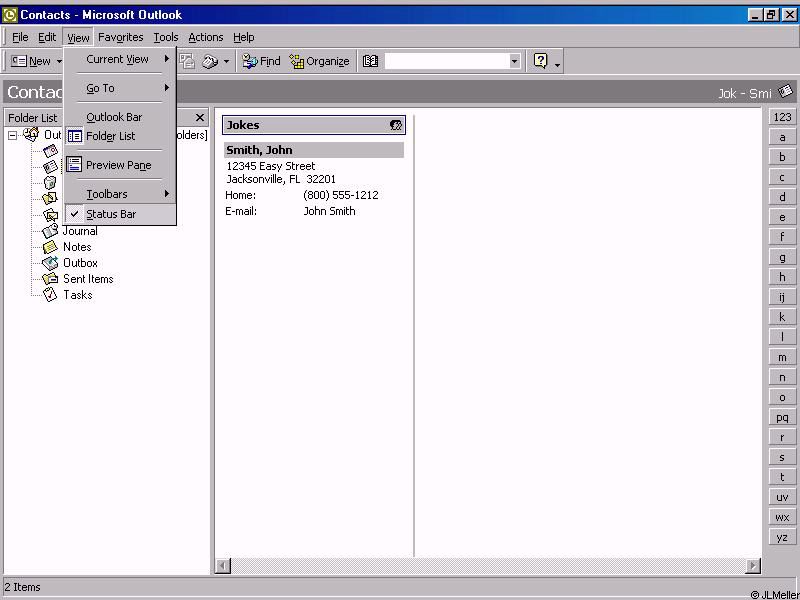
Task: Click inside the Find a Contact box
Action: click(446, 62)
